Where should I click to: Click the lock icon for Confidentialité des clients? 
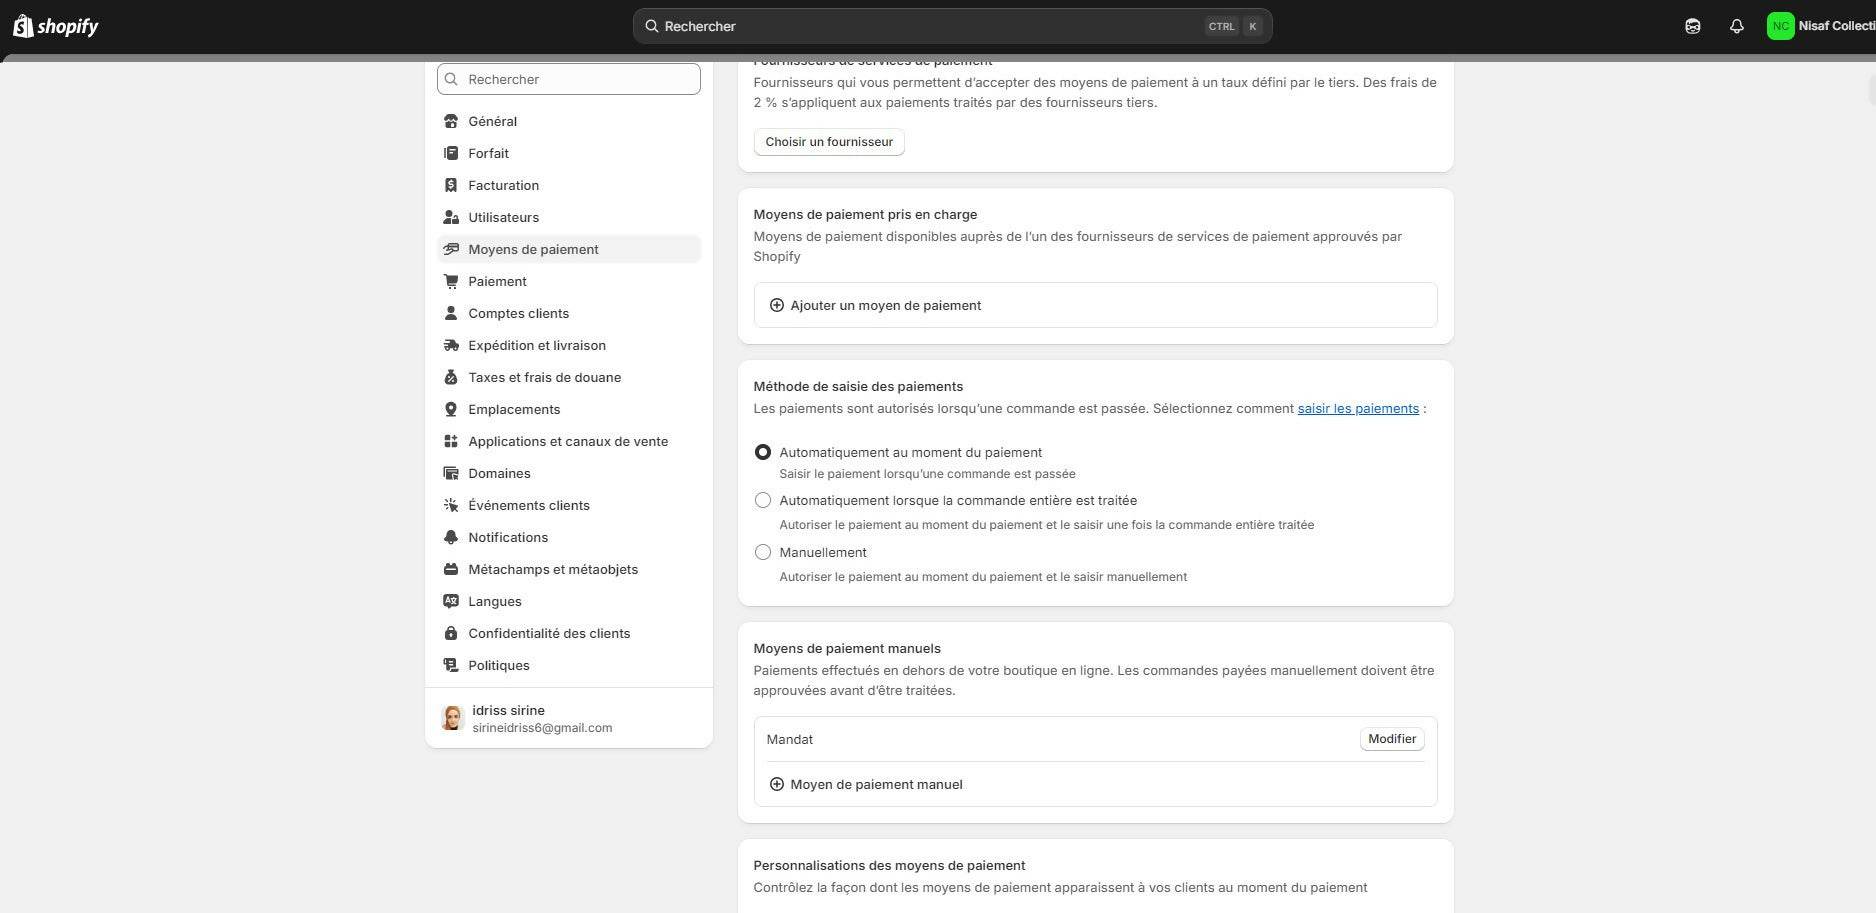[451, 634]
